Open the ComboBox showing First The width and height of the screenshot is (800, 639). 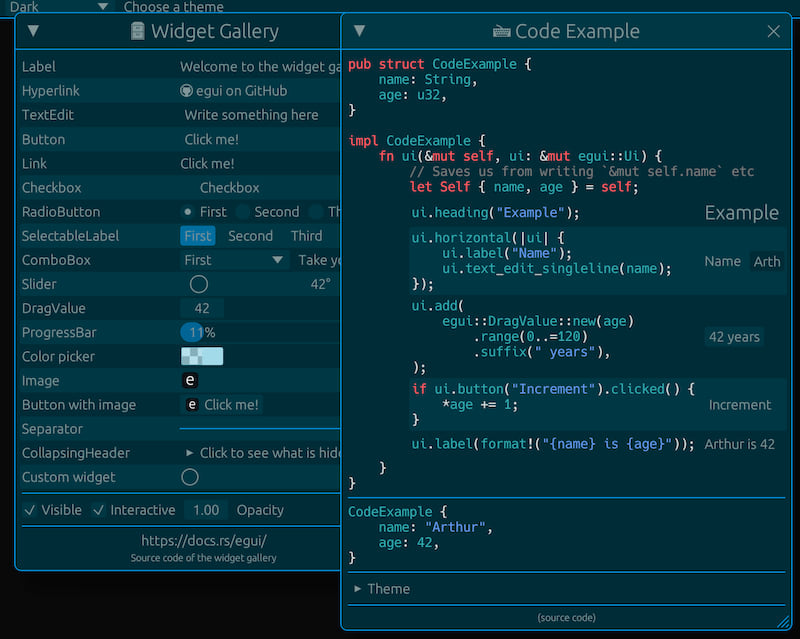tap(234, 260)
